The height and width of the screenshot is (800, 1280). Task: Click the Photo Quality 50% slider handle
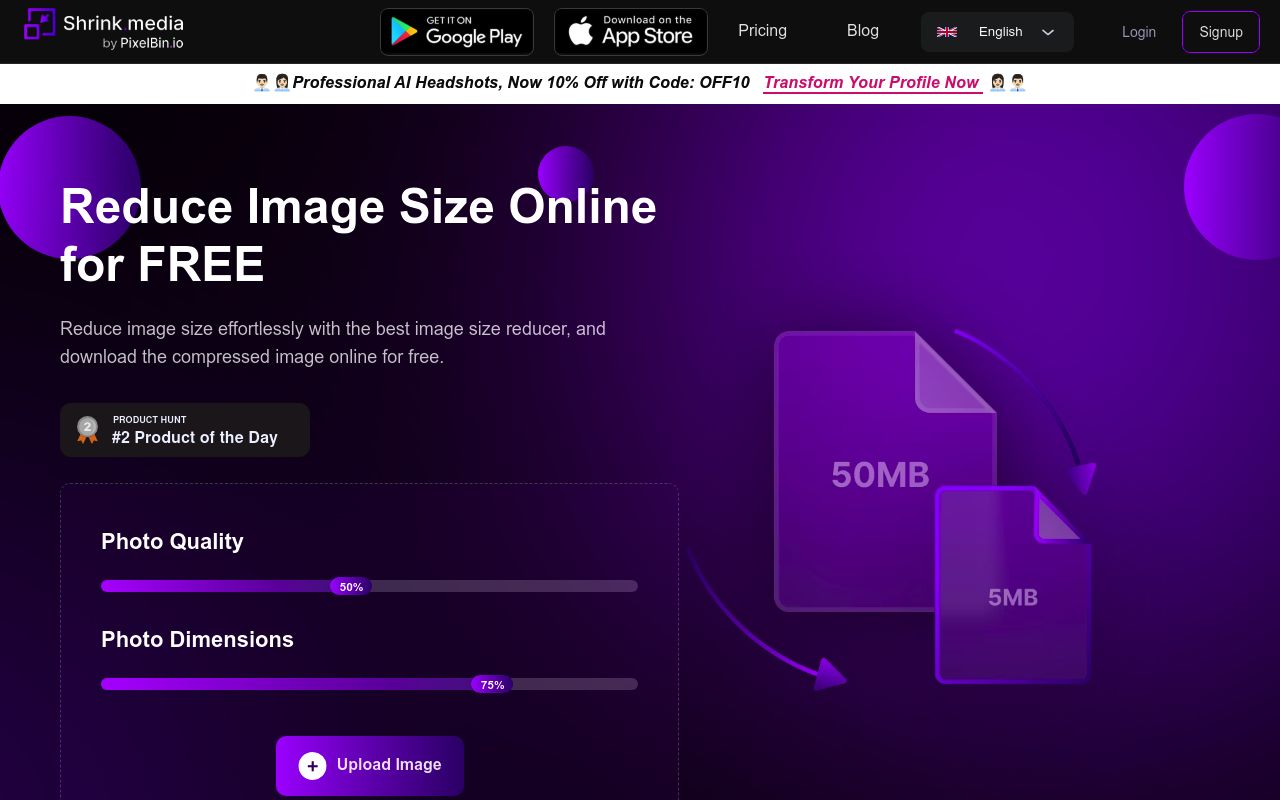coord(351,587)
